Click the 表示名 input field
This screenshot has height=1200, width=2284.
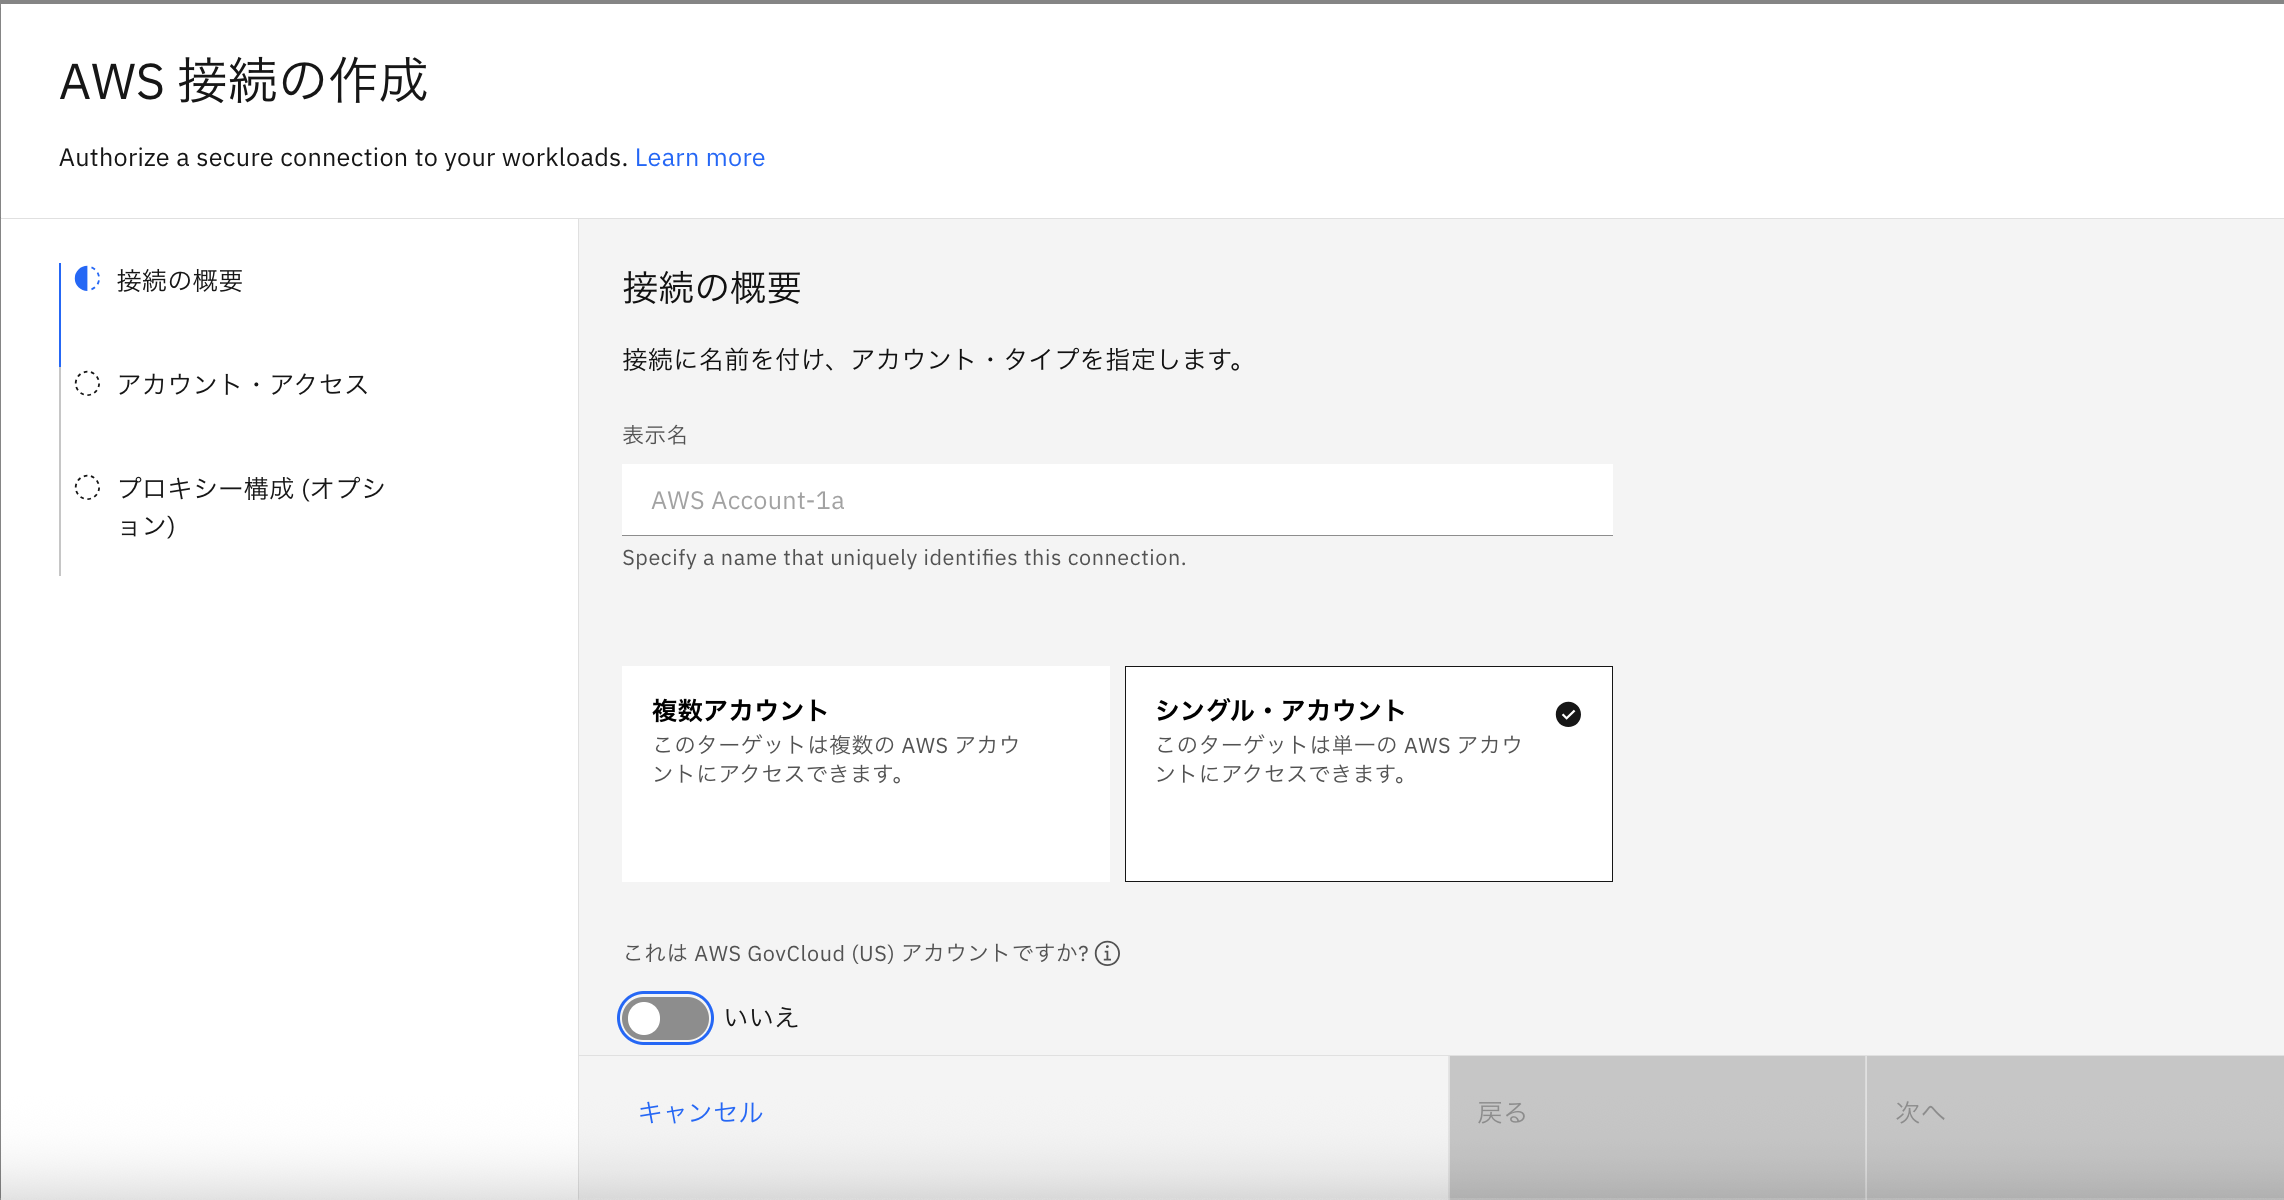[x=1116, y=500]
